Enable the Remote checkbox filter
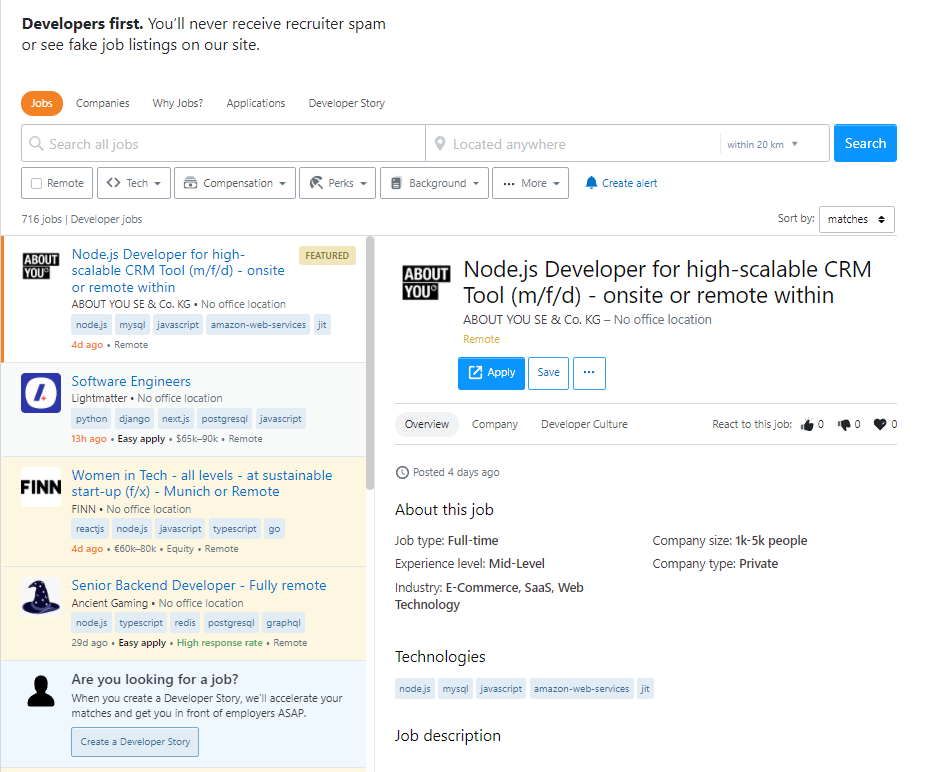Image resolution: width=938 pixels, height=772 pixels. click(x=37, y=184)
